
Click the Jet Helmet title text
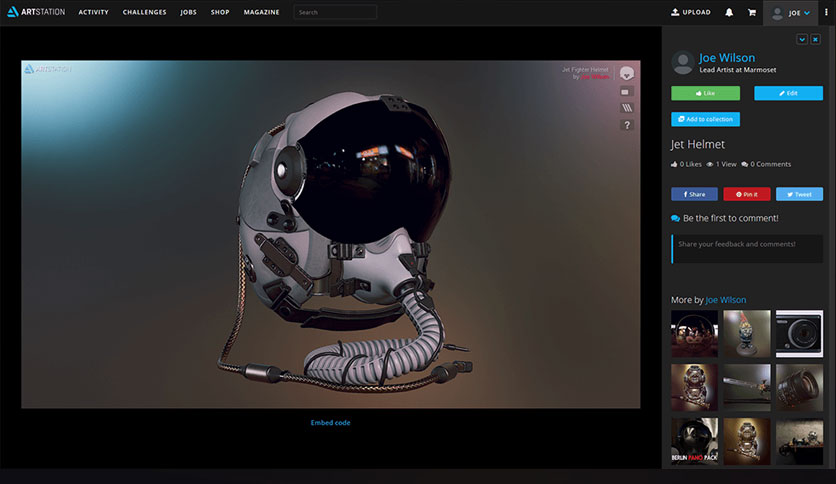697,144
